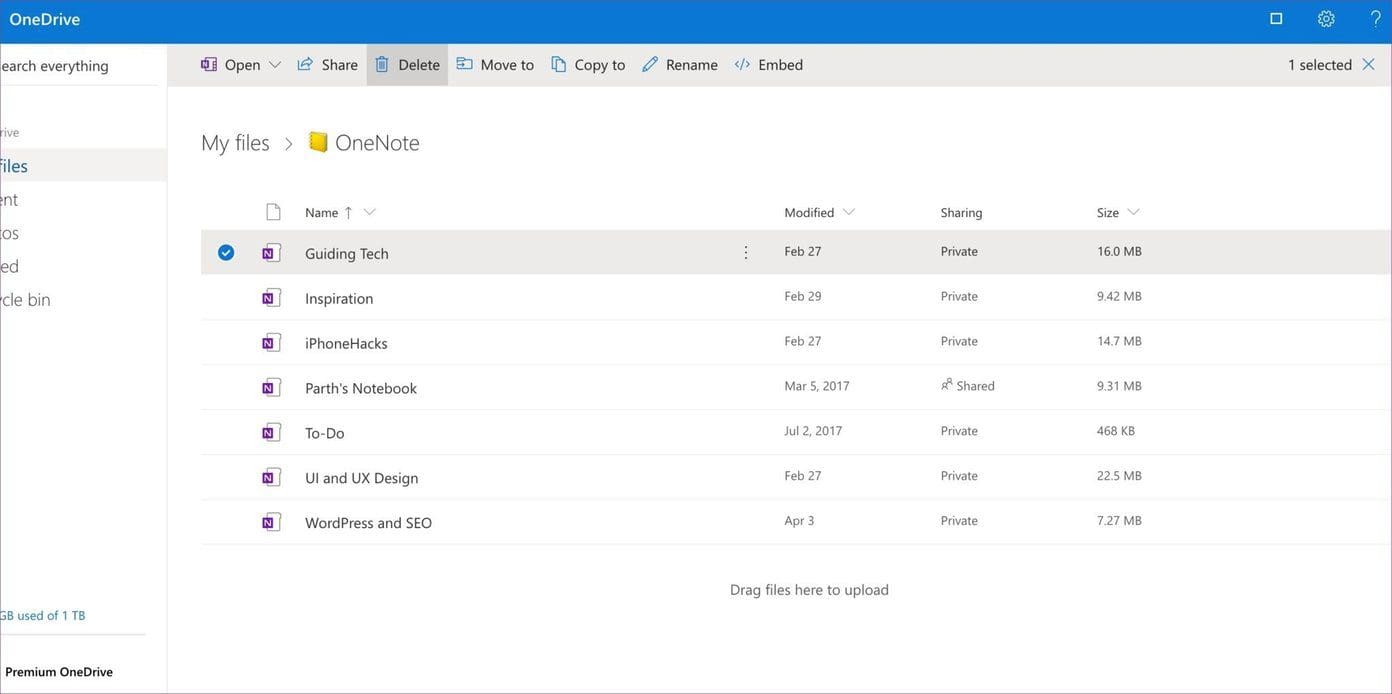Click OneNote icon beside UI and UX Design
The image size is (1392, 694).
271,477
